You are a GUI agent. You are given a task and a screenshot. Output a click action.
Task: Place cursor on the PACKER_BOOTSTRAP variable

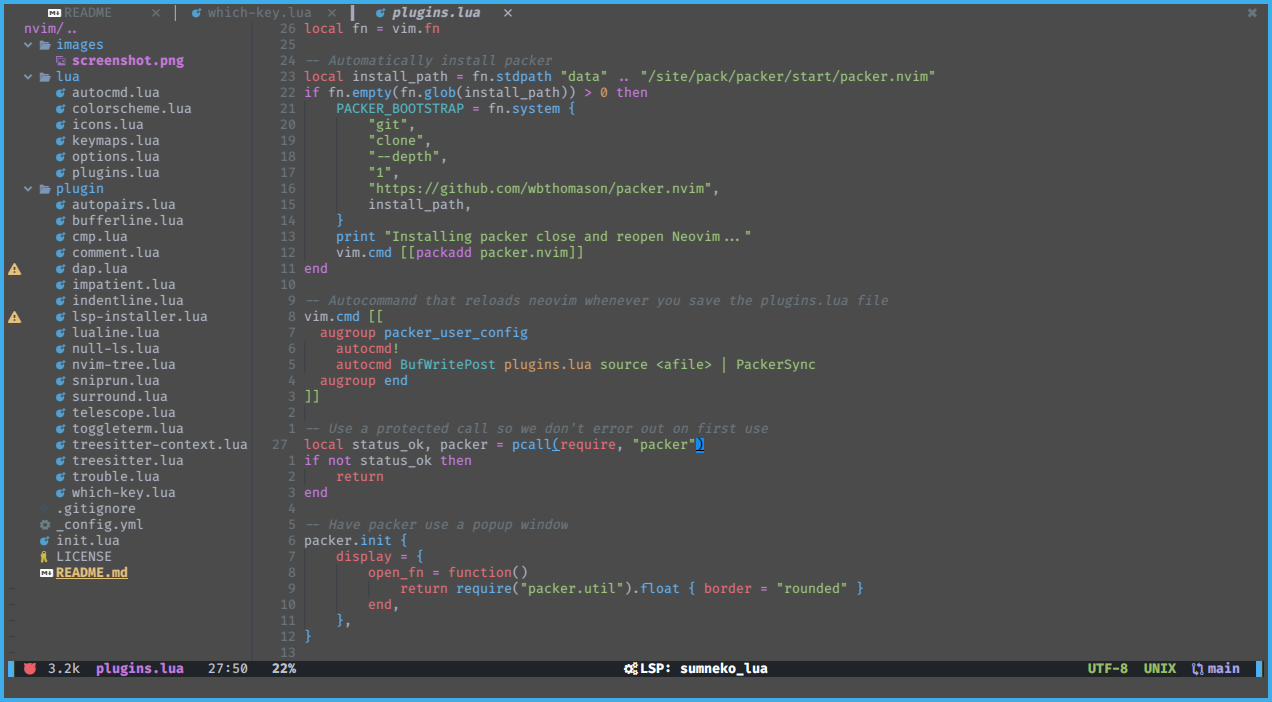400,109
